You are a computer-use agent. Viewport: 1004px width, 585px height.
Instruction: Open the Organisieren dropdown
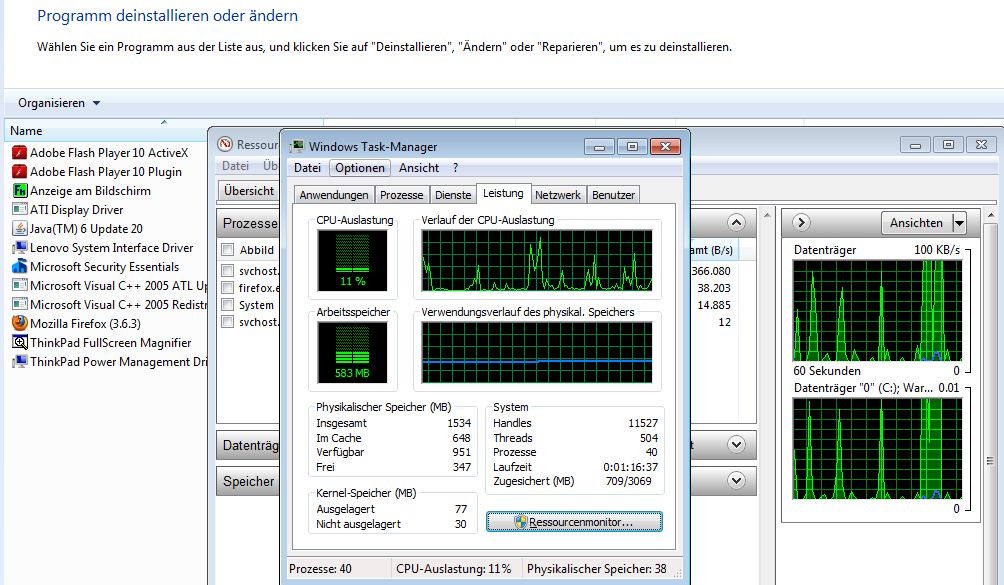pos(59,103)
